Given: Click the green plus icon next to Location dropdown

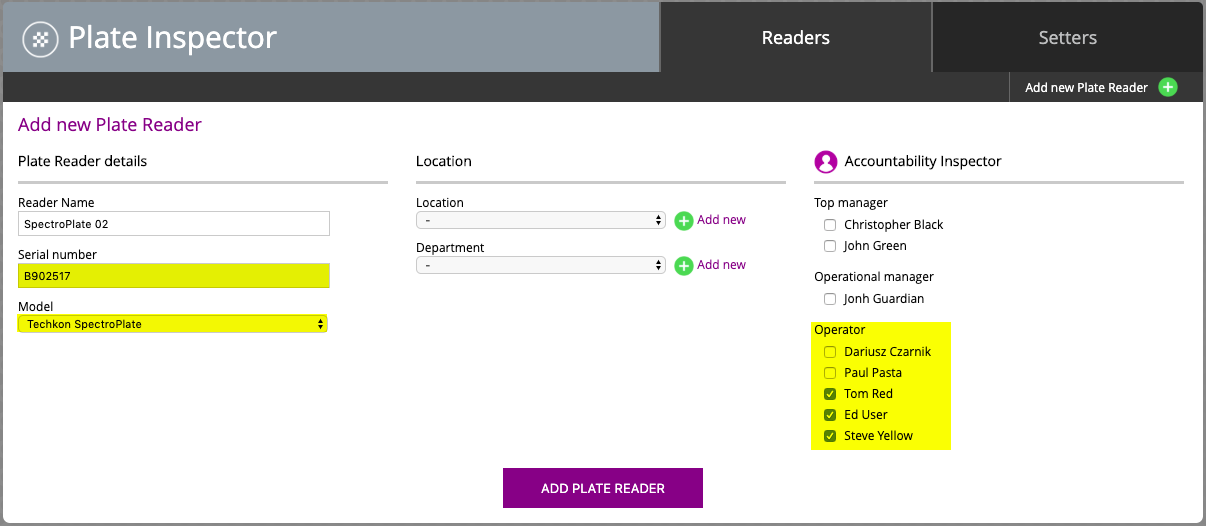Looking at the screenshot, I should 684,221.
